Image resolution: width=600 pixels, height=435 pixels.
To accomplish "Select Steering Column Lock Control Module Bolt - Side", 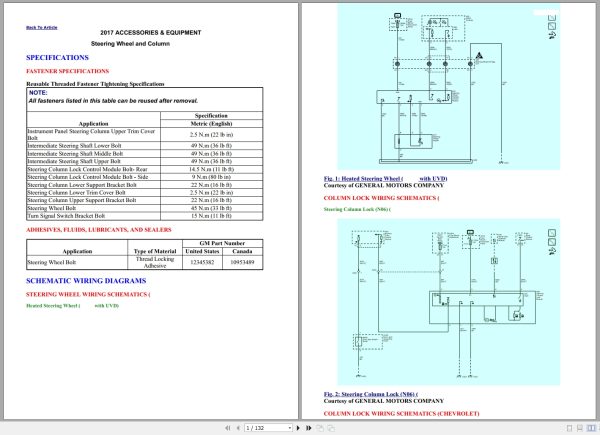I will (145, 177).
